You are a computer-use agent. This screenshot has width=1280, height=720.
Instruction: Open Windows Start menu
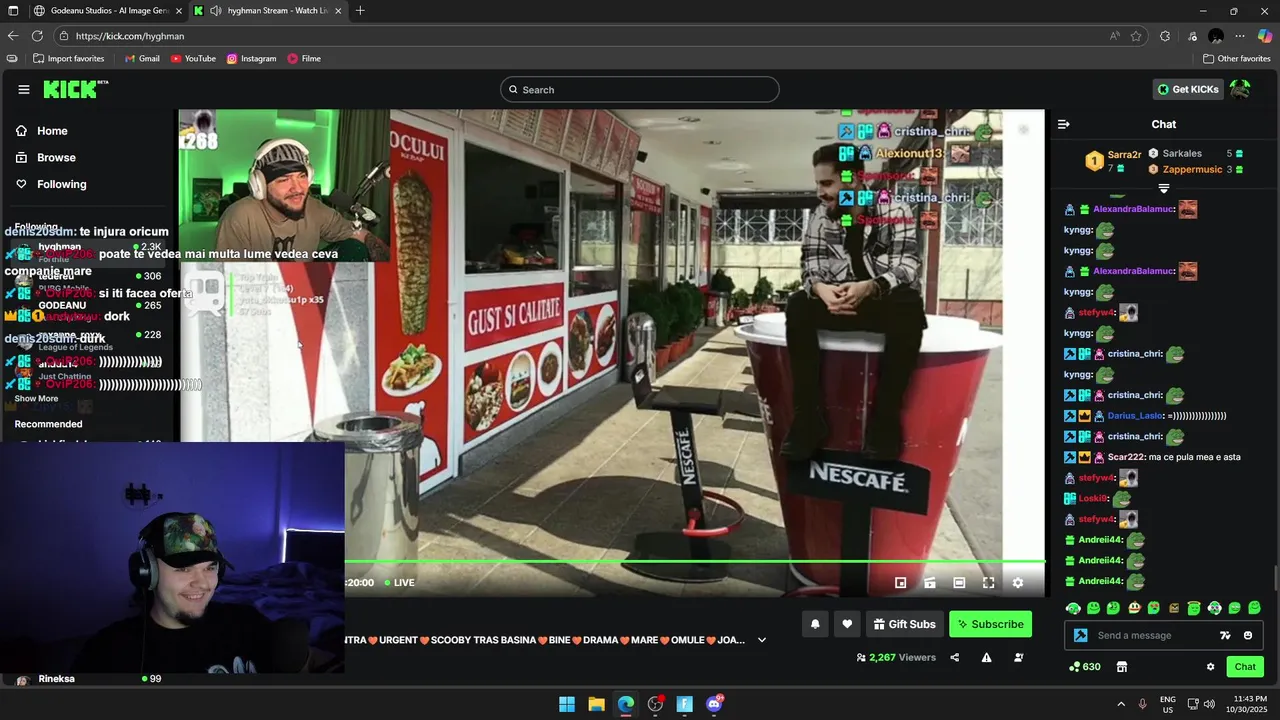567,704
